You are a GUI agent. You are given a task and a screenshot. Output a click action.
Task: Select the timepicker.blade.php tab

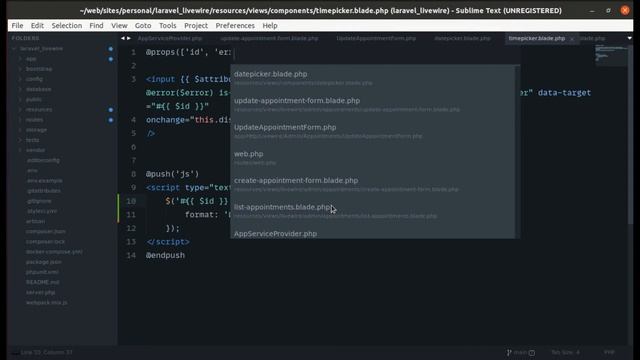[537, 38]
